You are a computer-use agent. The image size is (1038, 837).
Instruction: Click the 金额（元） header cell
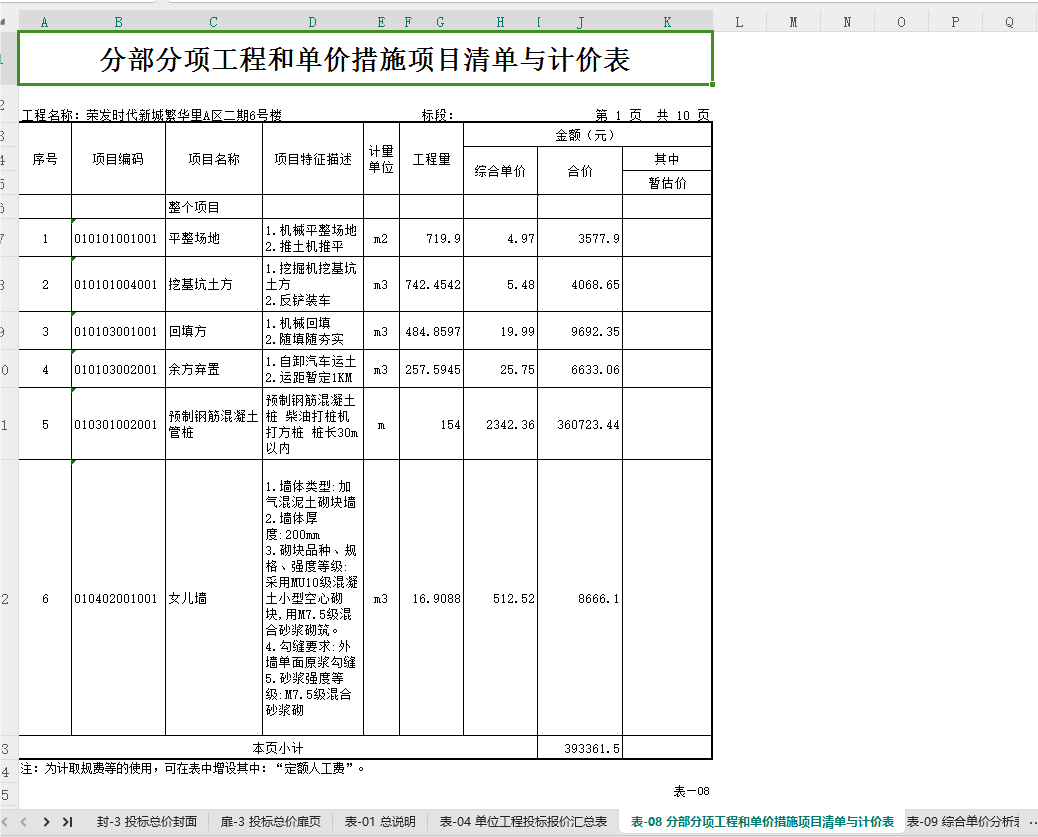[588, 135]
